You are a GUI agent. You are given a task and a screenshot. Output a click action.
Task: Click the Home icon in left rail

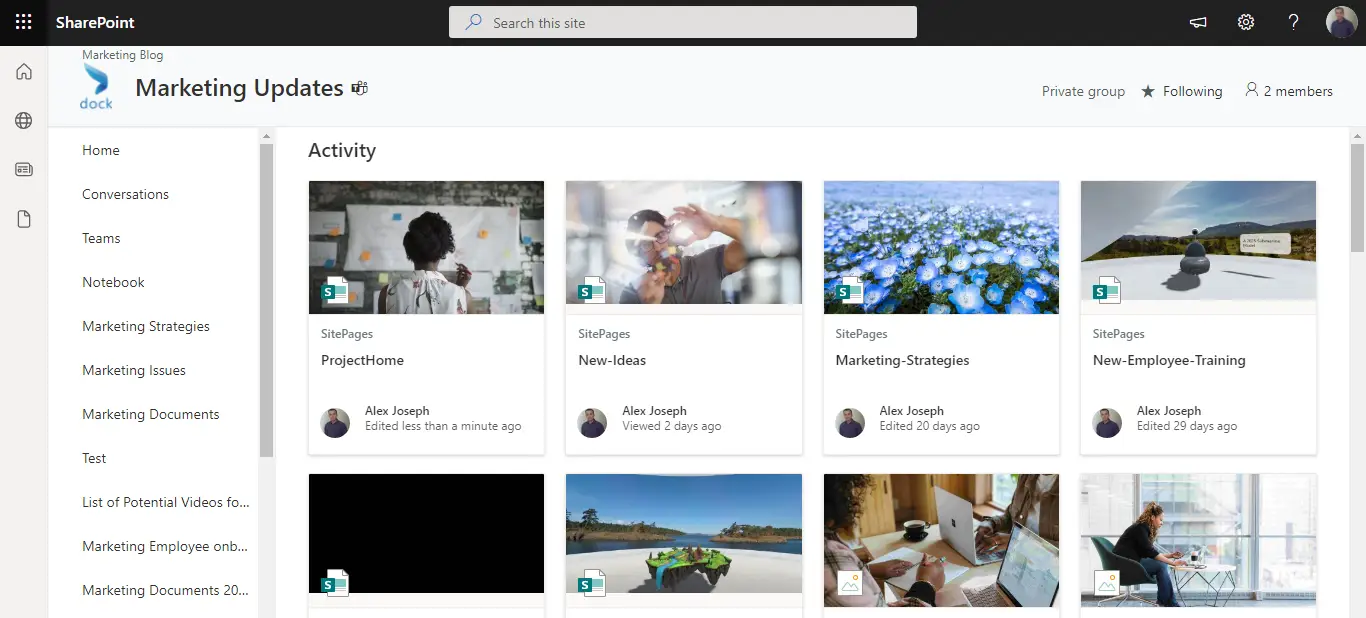pyautogui.click(x=24, y=72)
